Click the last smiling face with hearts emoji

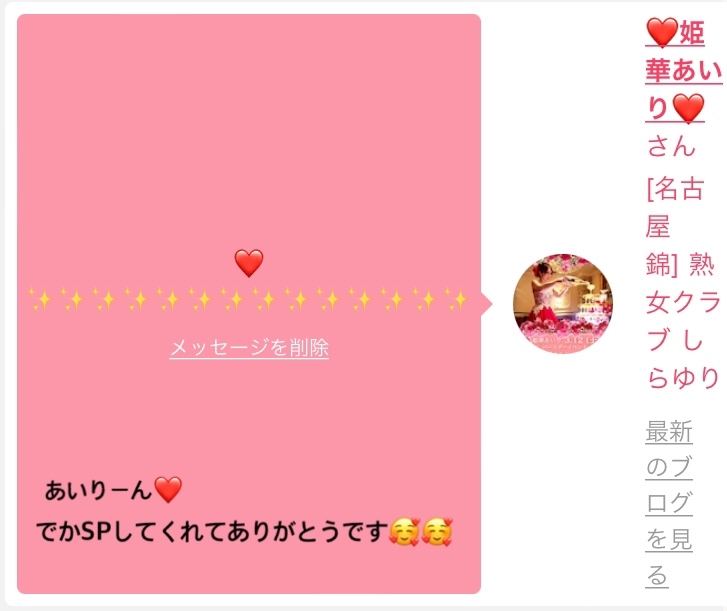pyautogui.click(x=437, y=532)
